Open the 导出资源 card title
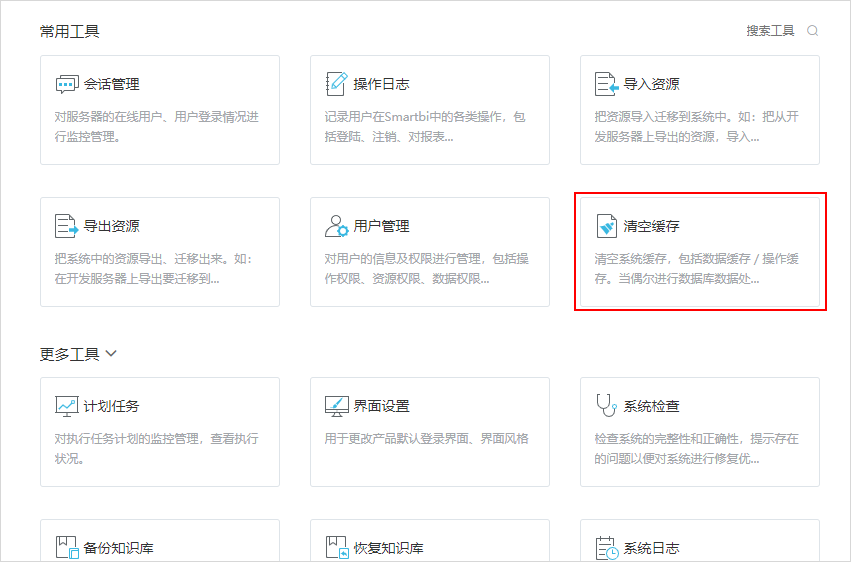The height and width of the screenshot is (562, 851). tap(111, 226)
